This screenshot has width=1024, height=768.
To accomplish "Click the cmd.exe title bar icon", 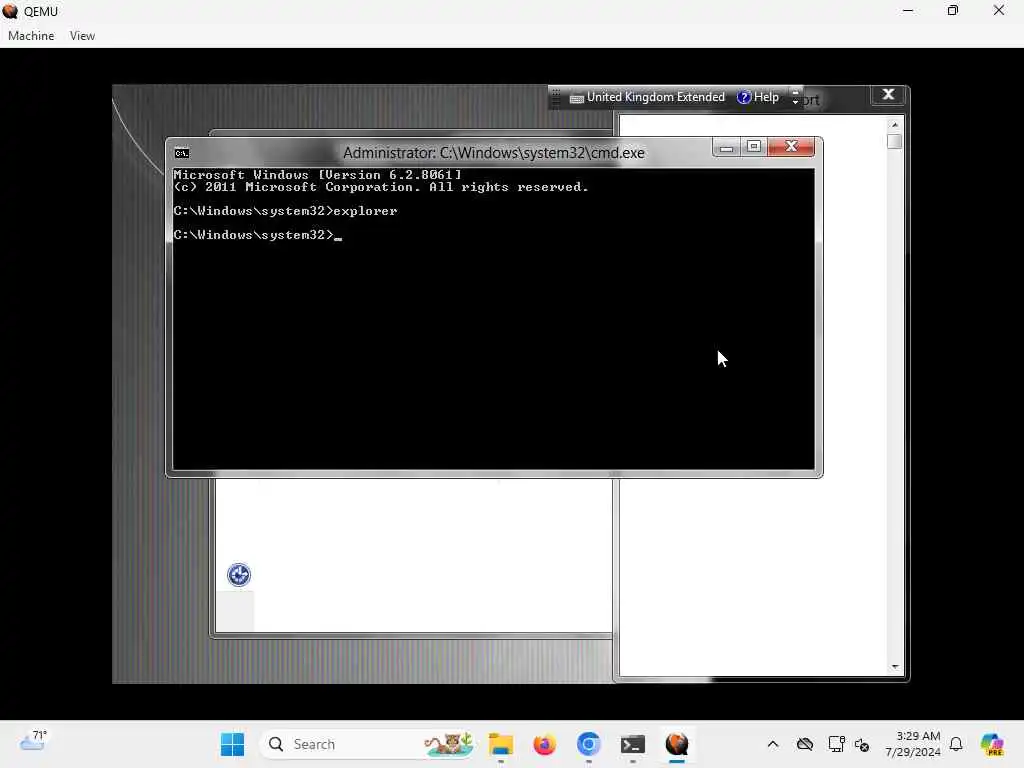I will click(182, 153).
